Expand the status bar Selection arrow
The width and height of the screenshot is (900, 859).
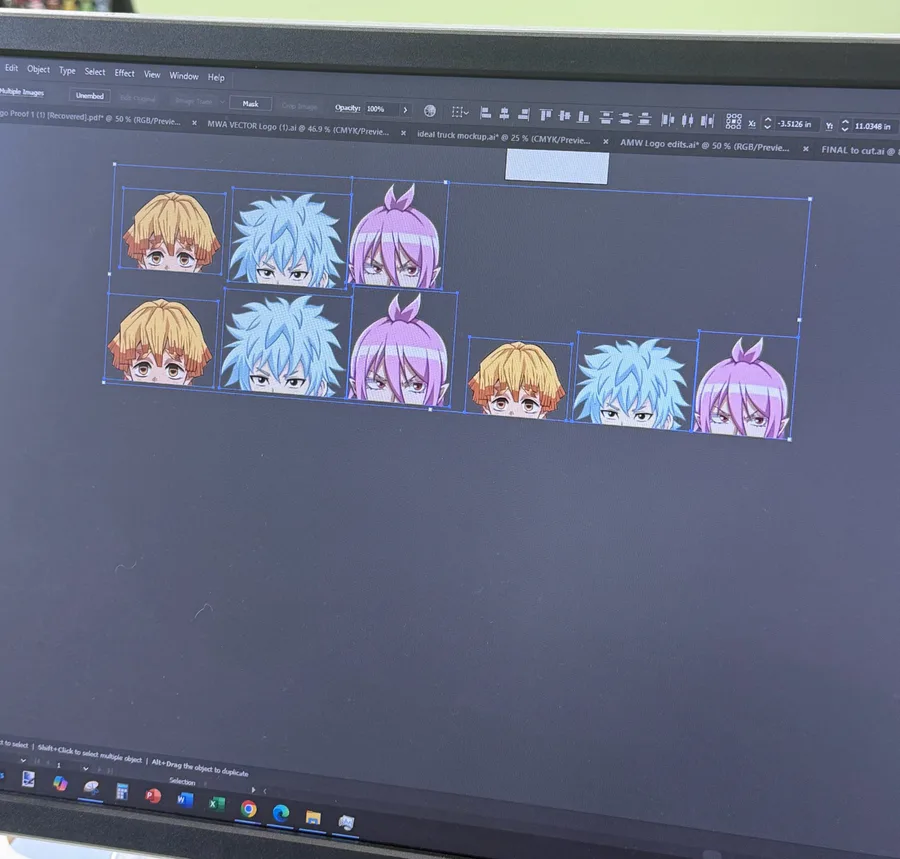[x=253, y=790]
